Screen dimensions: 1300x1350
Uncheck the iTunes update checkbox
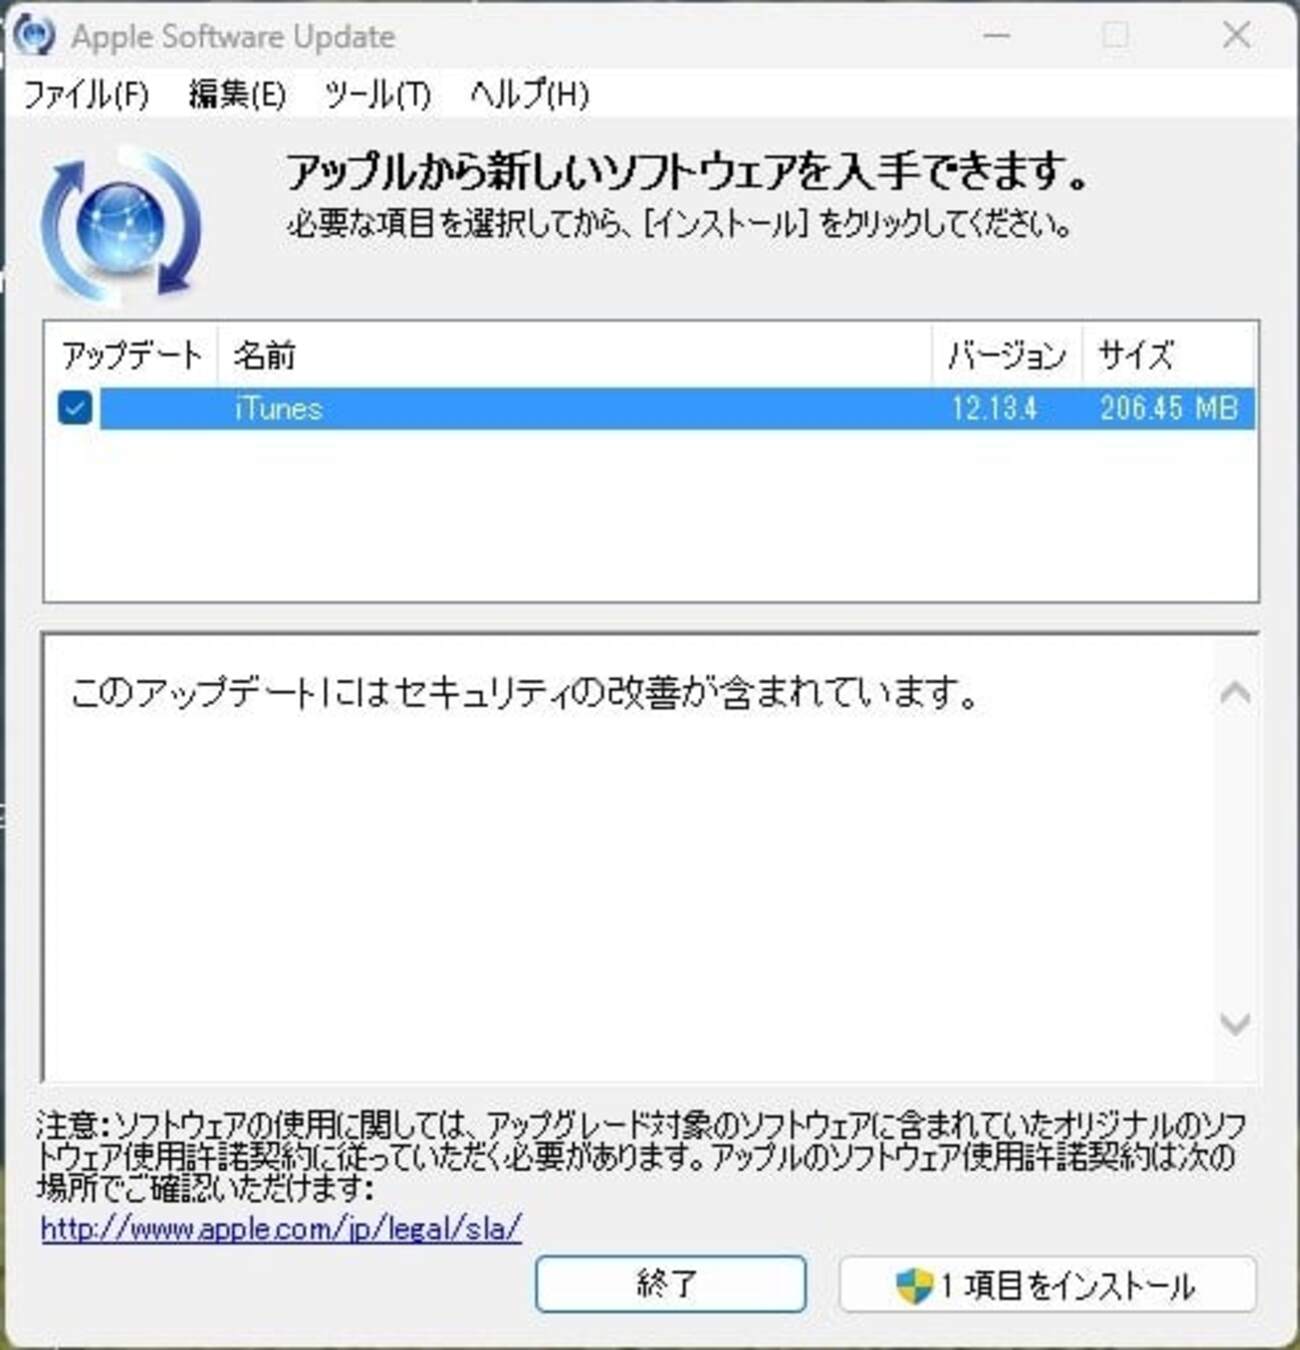(75, 408)
